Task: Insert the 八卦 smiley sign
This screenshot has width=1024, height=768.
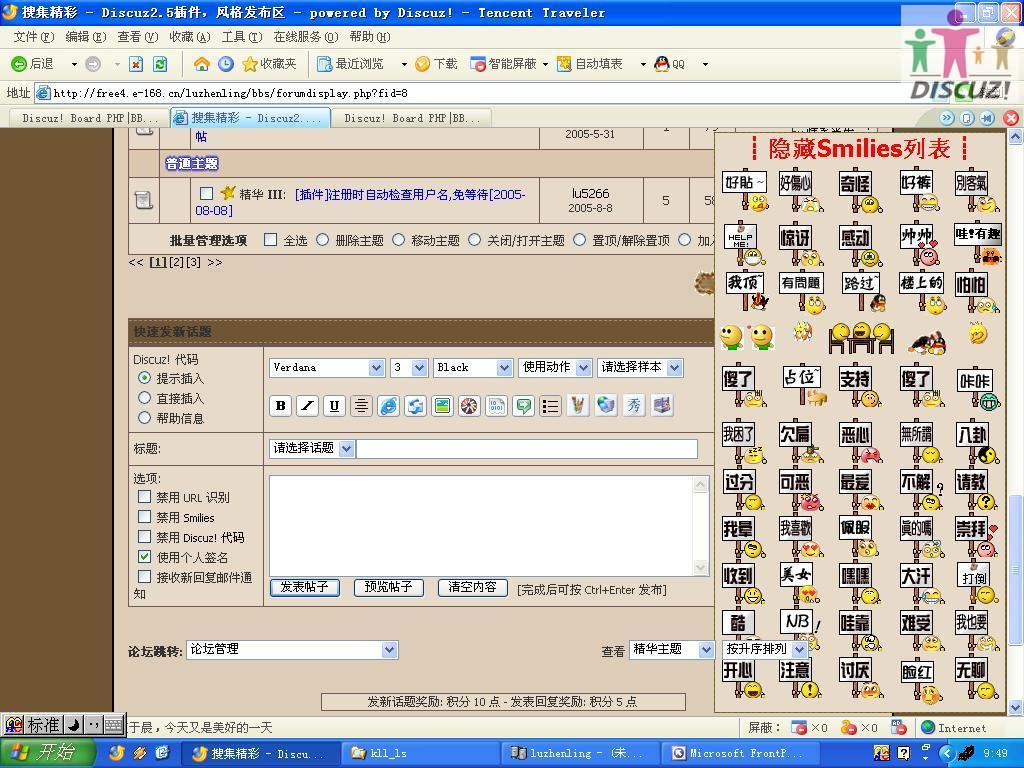Action: pos(976,443)
